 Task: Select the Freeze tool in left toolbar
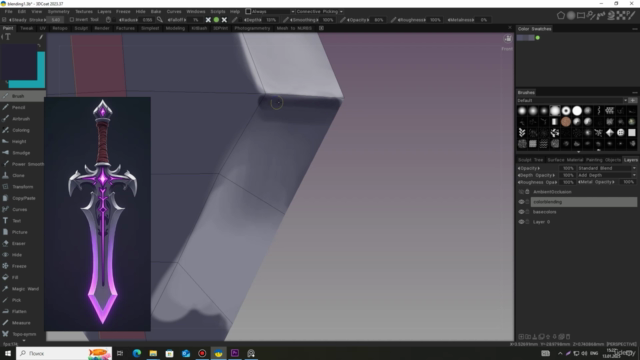pos(22,266)
